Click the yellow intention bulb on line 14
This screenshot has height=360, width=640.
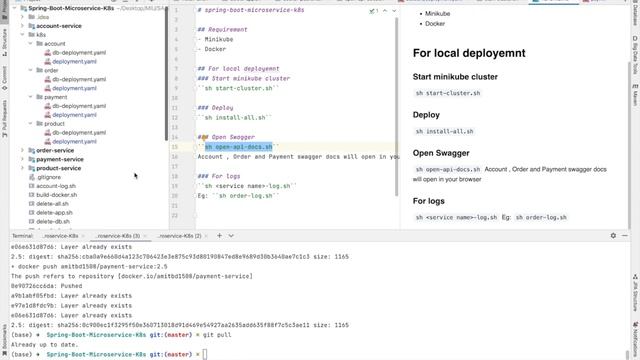pos(204,137)
